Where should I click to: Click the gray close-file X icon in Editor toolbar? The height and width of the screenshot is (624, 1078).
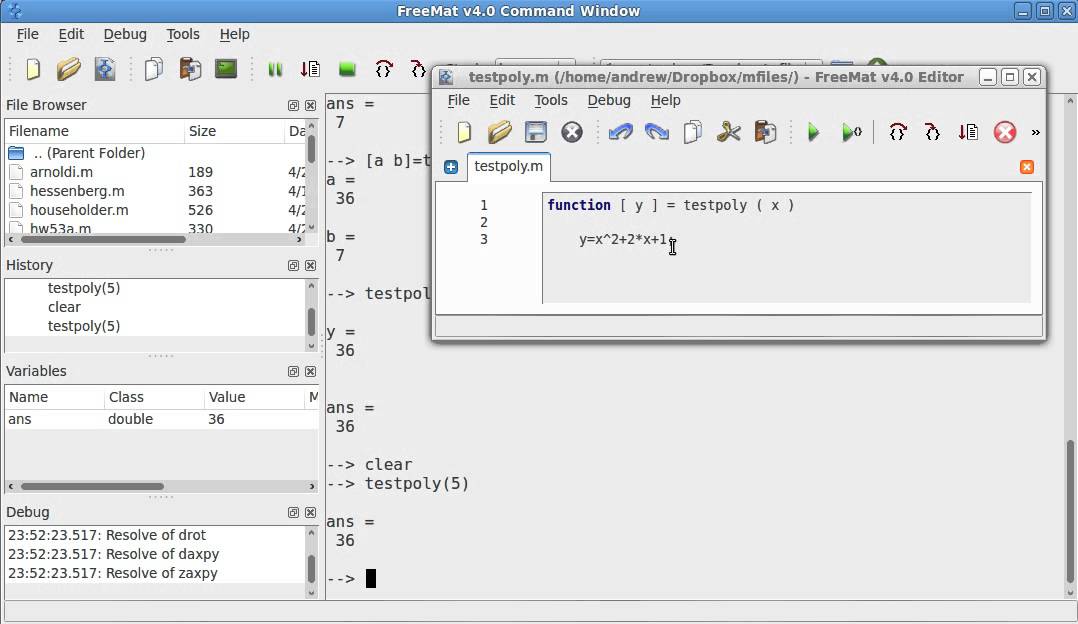[572, 131]
